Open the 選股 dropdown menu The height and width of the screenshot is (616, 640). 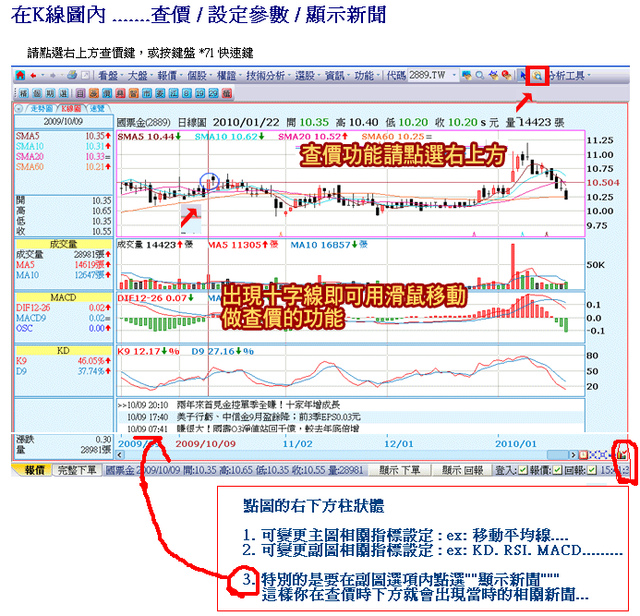point(307,76)
